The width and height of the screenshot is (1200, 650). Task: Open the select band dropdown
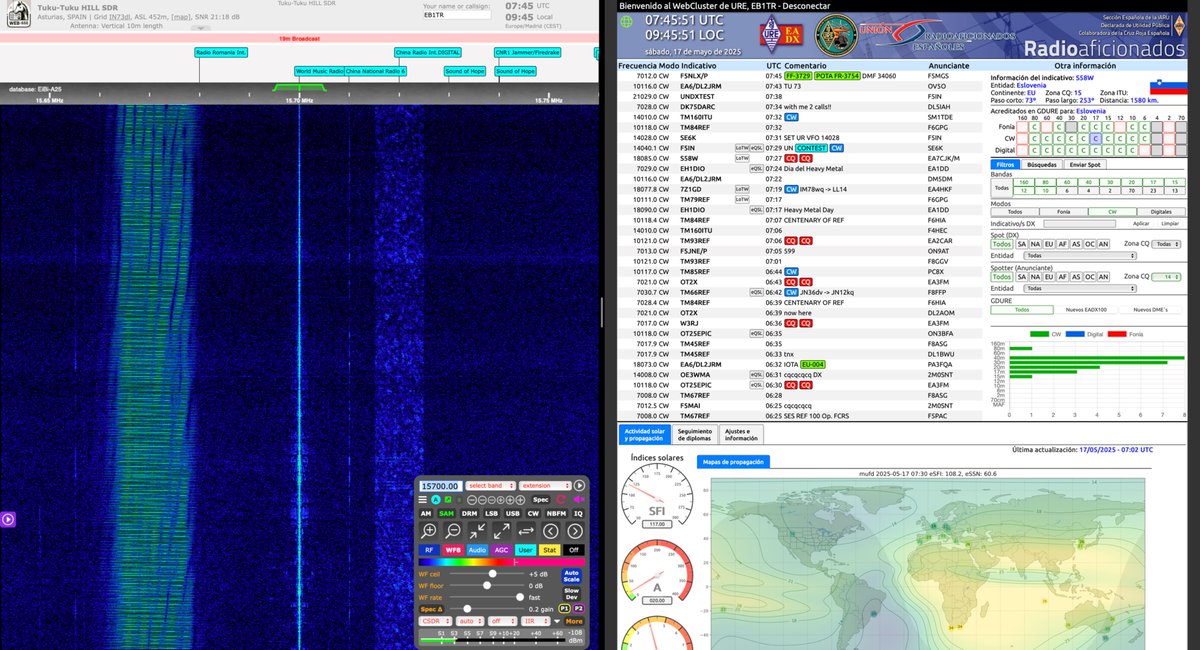(x=491, y=486)
